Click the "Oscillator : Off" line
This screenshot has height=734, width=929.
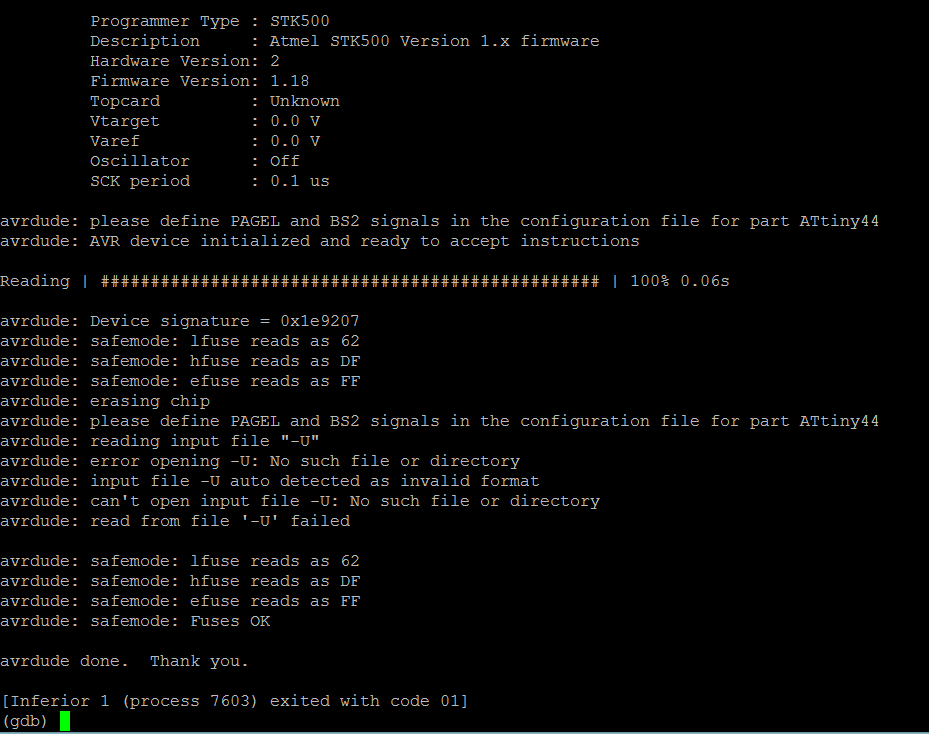(x=195, y=161)
